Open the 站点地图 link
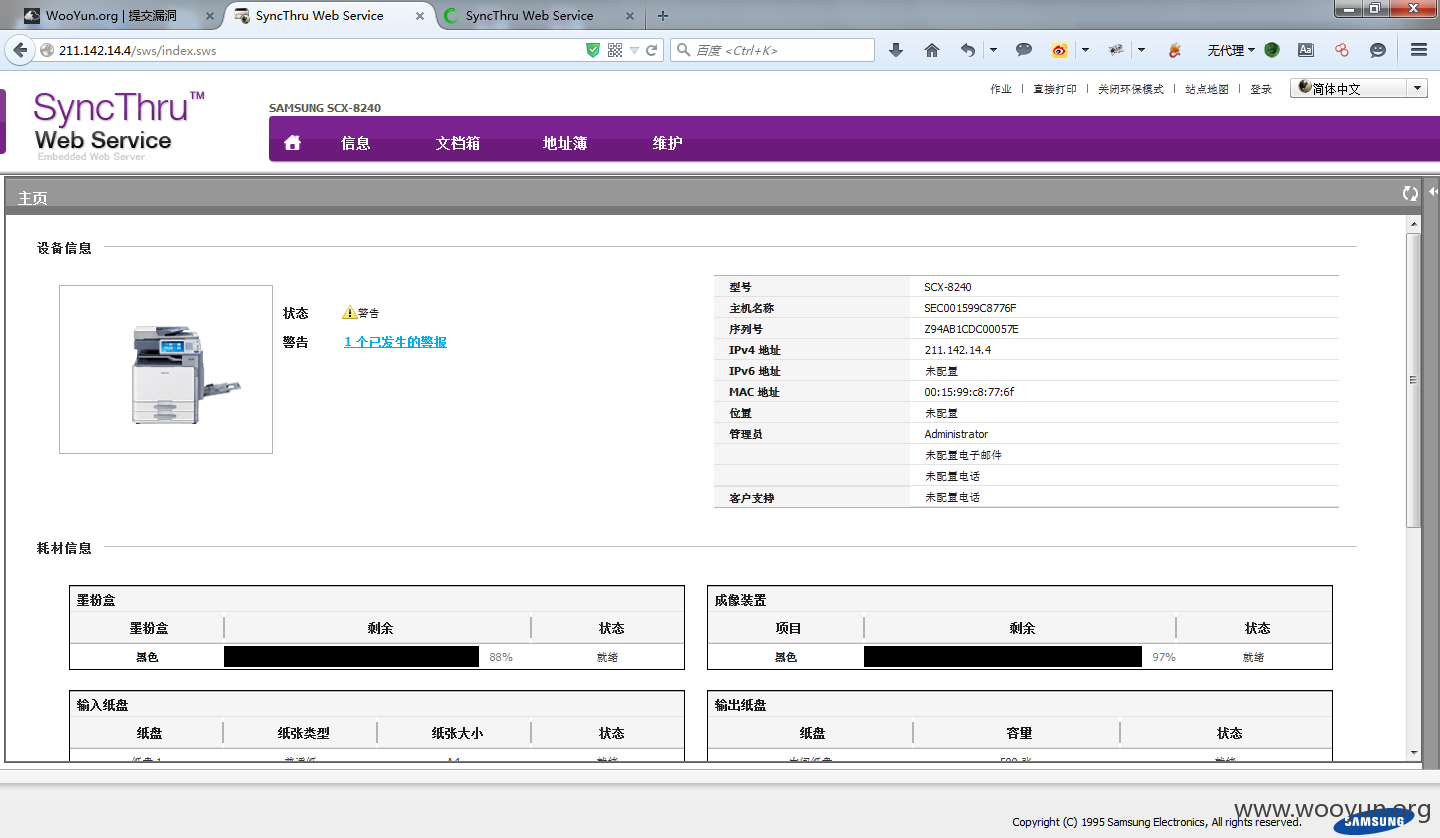The height and width of the screenshot is (838, 1440). click(1207, 89)
